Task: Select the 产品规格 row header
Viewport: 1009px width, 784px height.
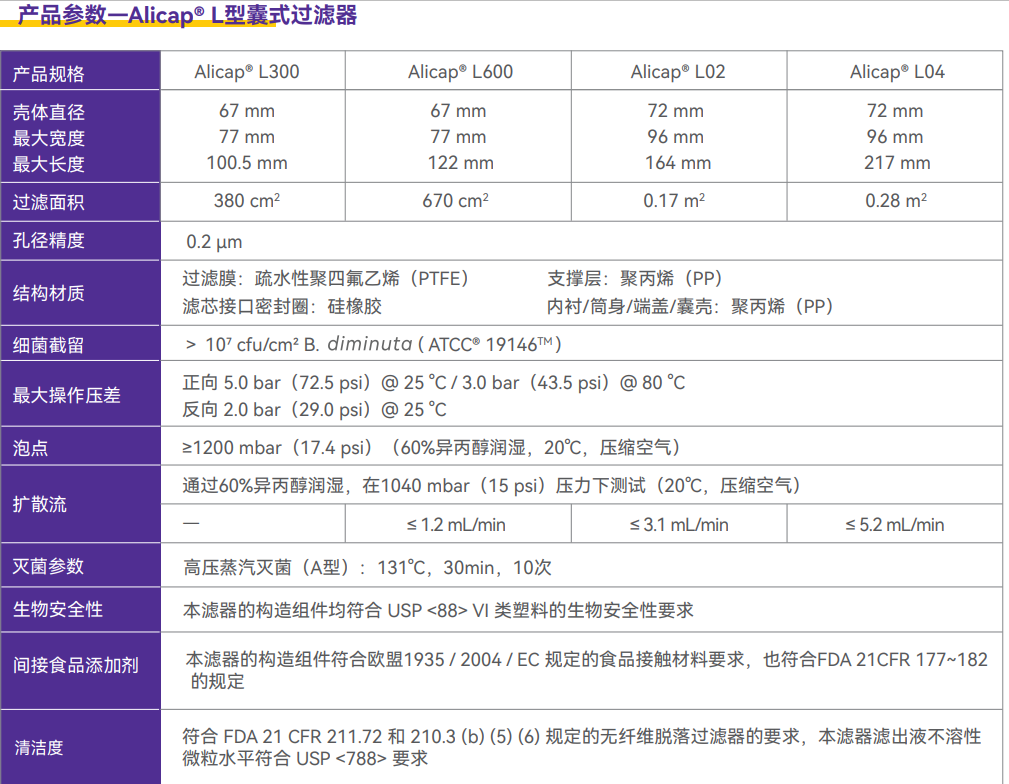Action: click(x=49, y=74)
